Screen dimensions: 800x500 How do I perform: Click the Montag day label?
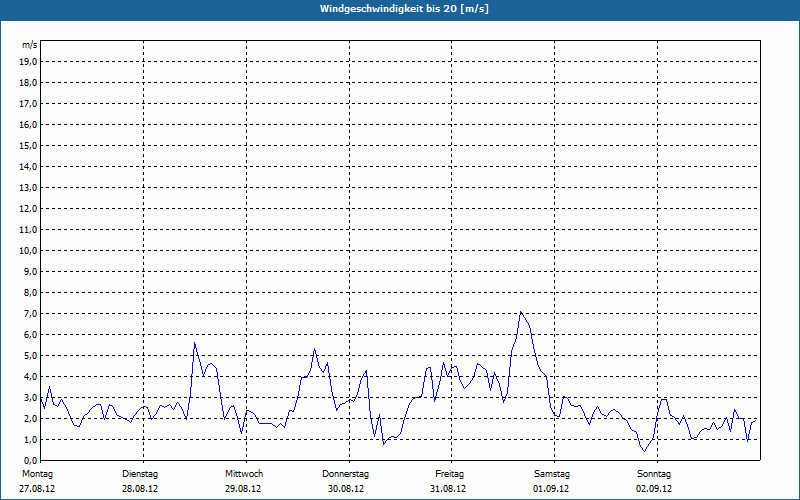[x=37, y=474]
